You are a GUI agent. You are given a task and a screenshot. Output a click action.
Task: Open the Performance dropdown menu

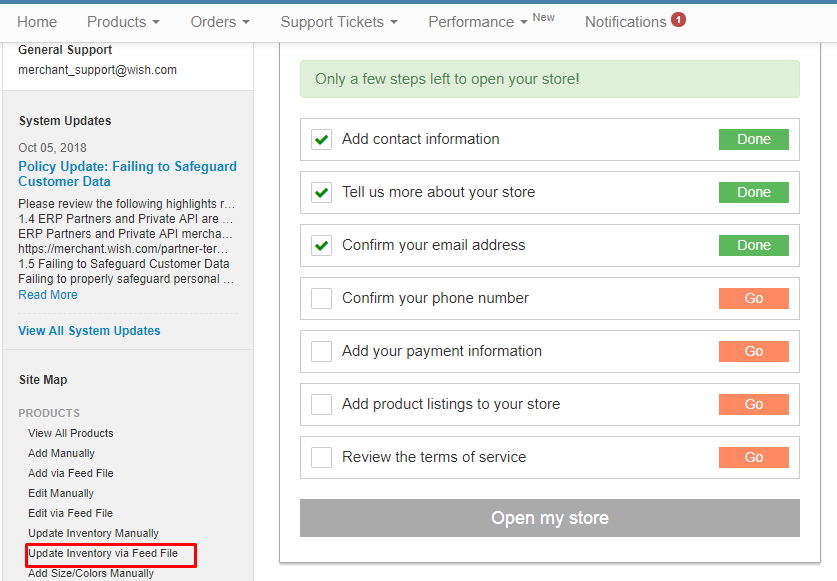pyautogui.click(x=478, y=22)
